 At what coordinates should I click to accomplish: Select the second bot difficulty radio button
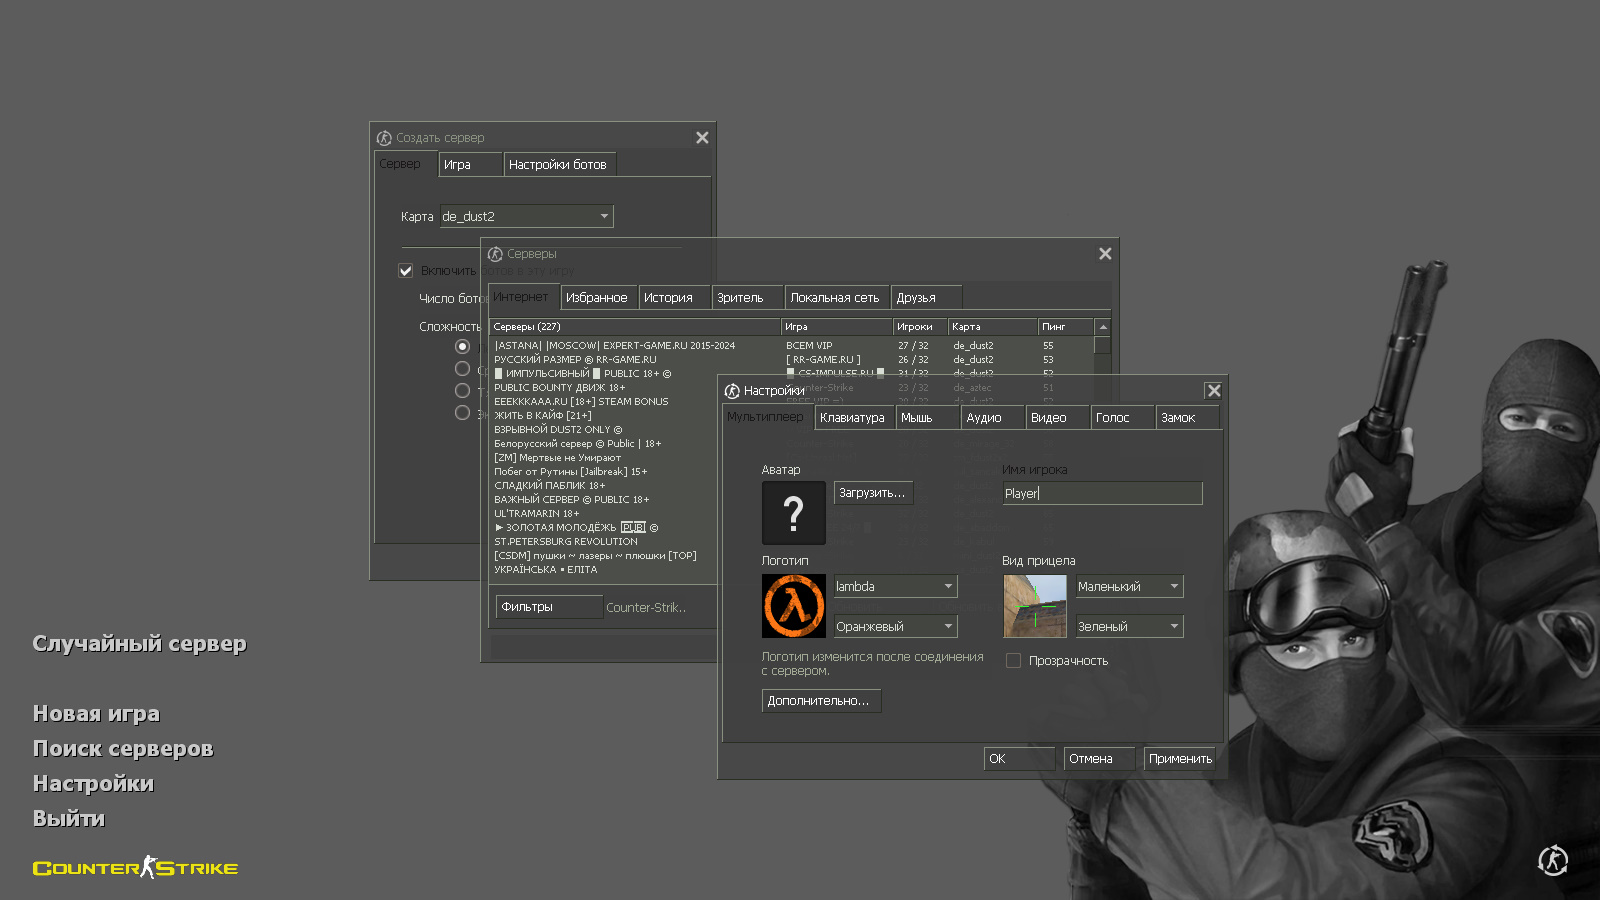point(462,369)
